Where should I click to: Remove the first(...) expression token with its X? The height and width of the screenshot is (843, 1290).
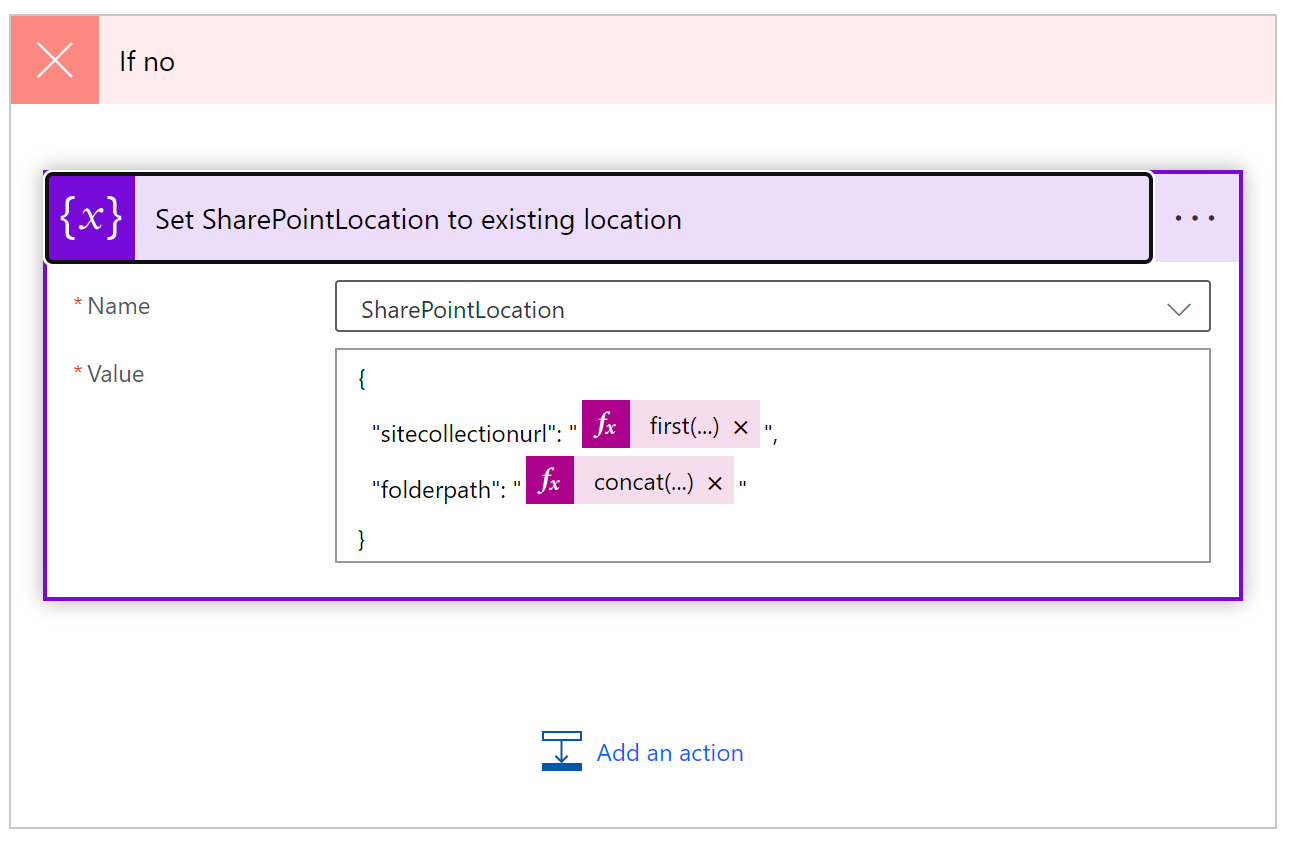point(741,427)
